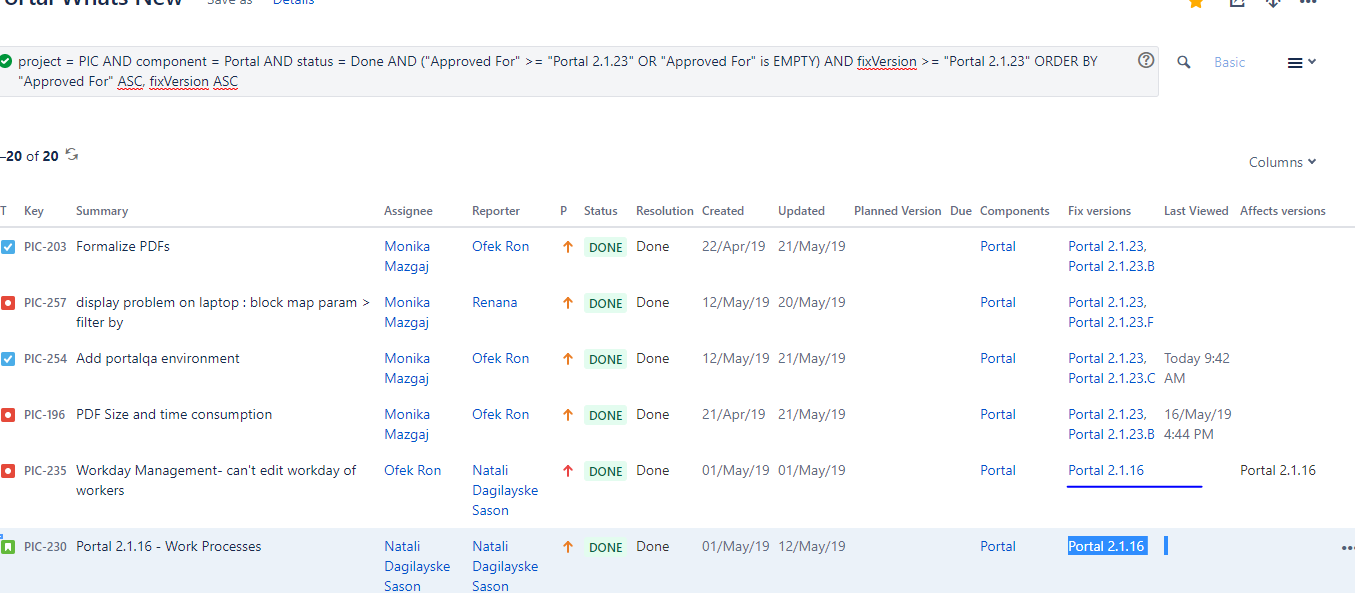This screenshot has height=593, width=1355.
Task: Click the bug type icon for PIC-235
Action: [x=8, y=471]
